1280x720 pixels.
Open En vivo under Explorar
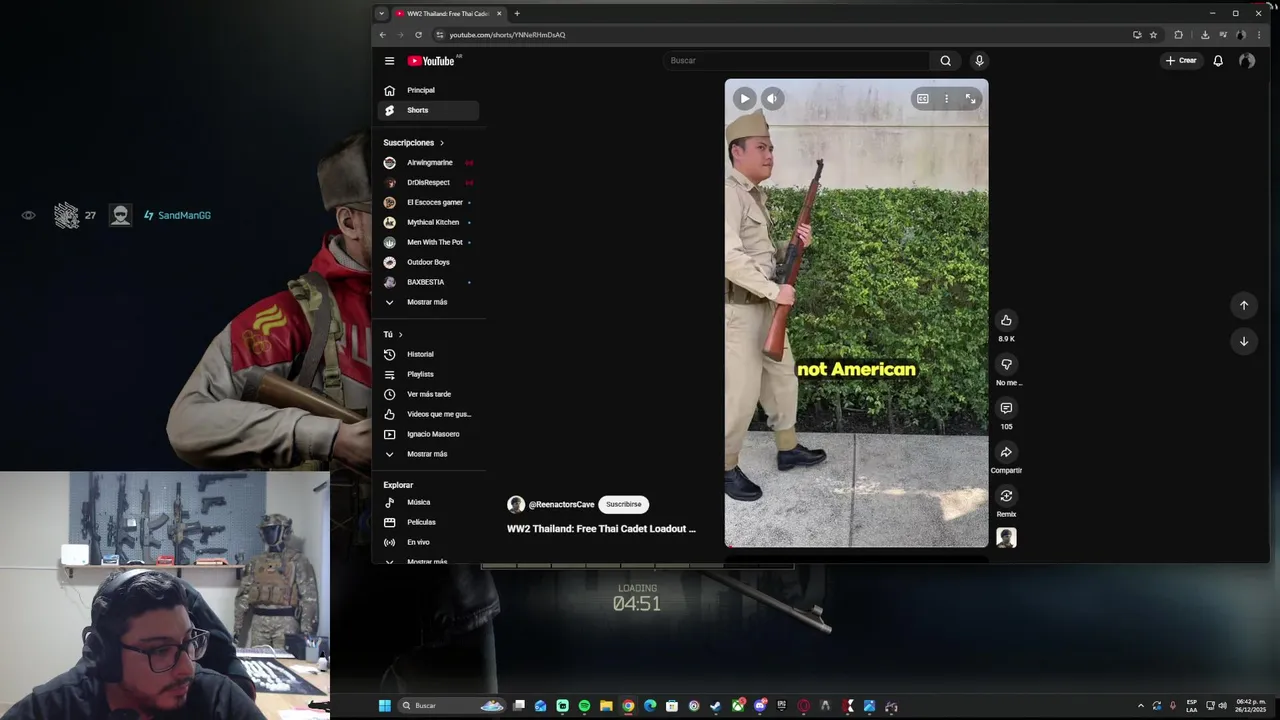coord(428,542)
